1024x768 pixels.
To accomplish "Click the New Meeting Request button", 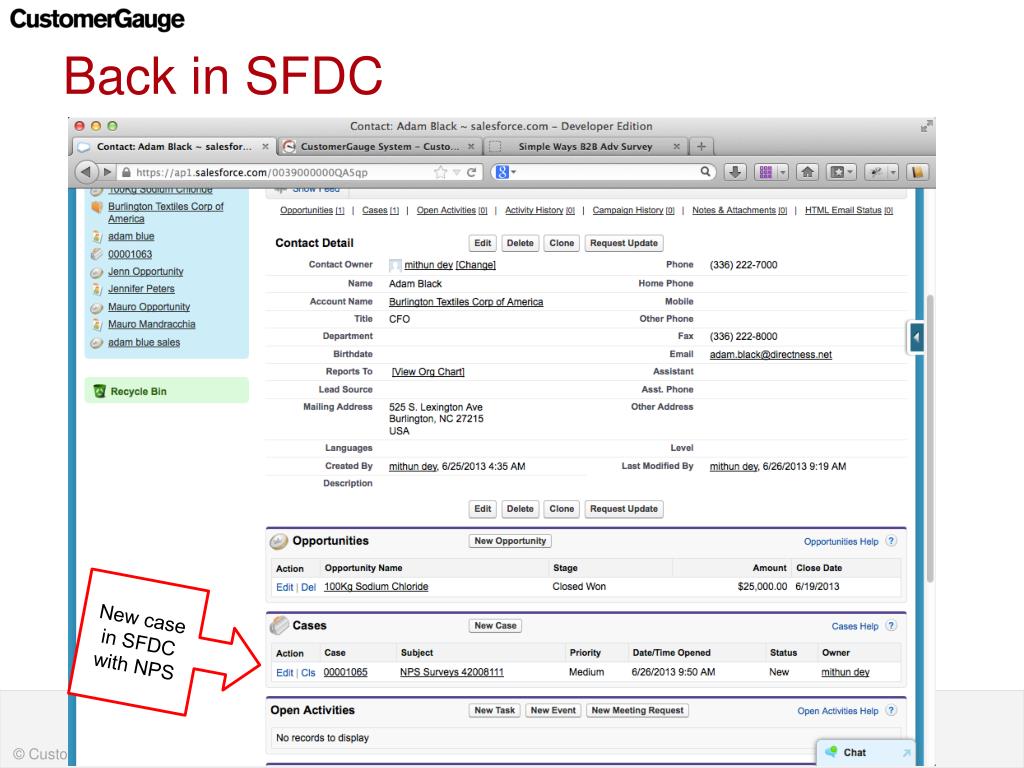I will (637, 710).
